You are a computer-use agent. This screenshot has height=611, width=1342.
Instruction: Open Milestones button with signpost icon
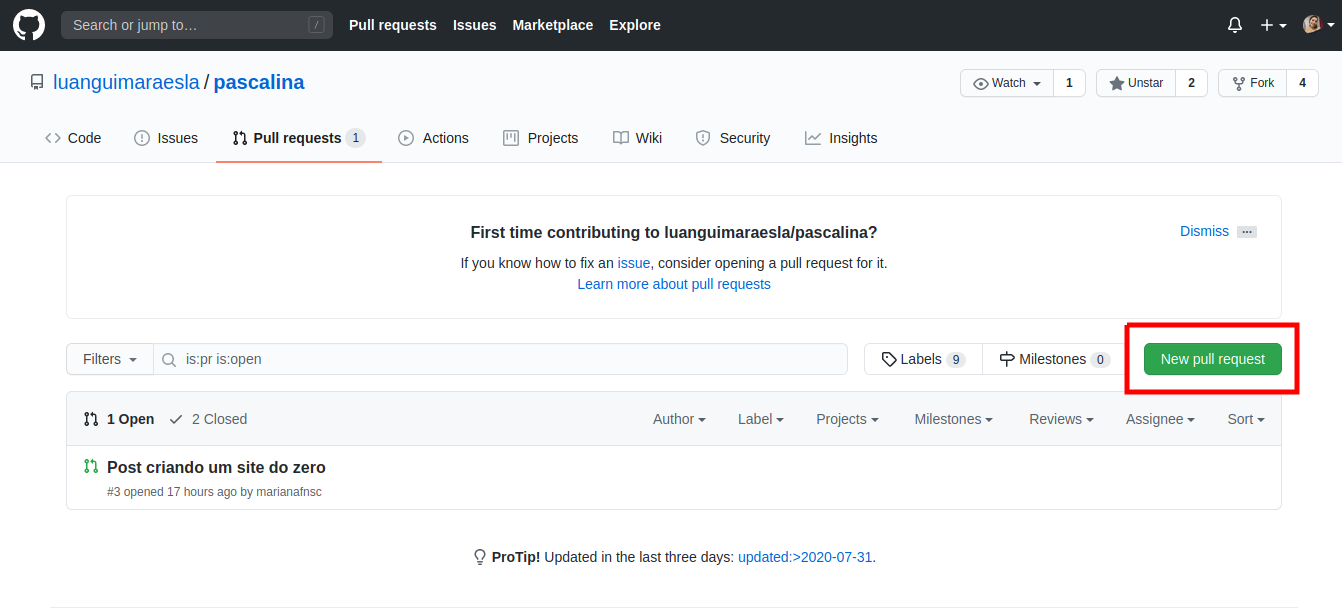tap(1054, 359)
